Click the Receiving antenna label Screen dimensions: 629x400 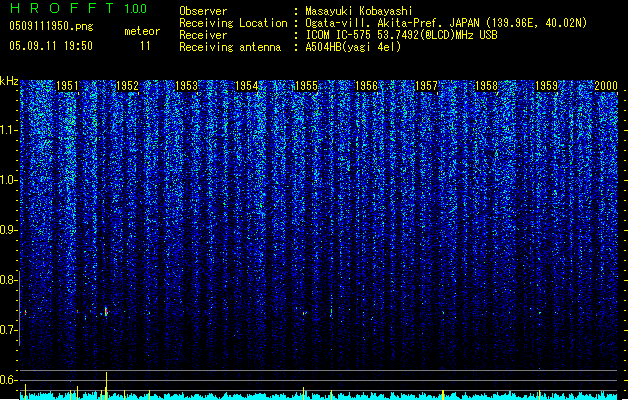click(x=230, y=47)
